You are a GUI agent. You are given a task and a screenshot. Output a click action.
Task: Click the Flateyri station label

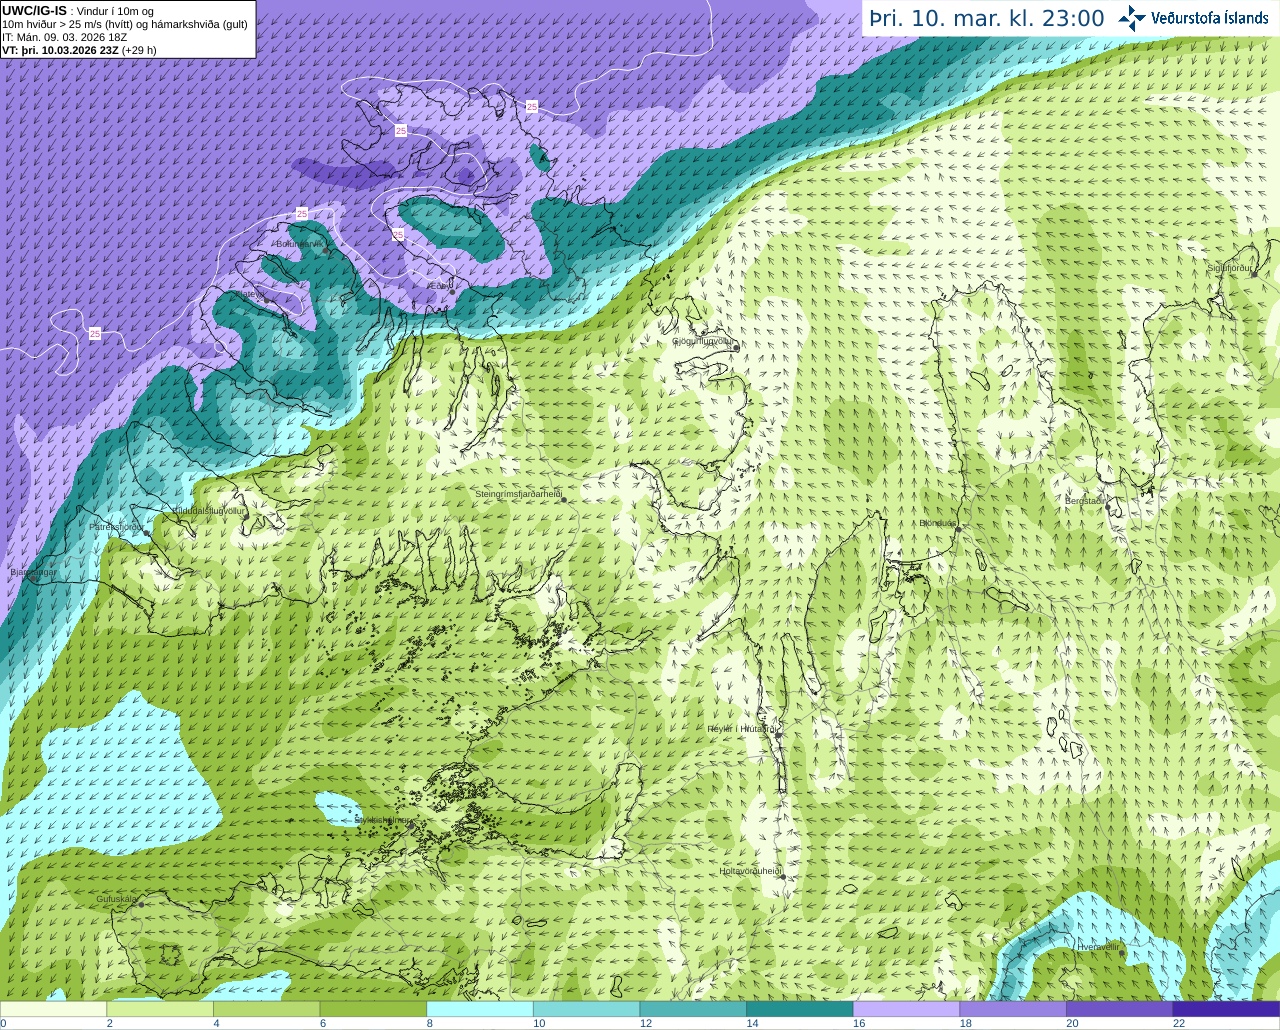pyautogui.click(x=249, y=294)
